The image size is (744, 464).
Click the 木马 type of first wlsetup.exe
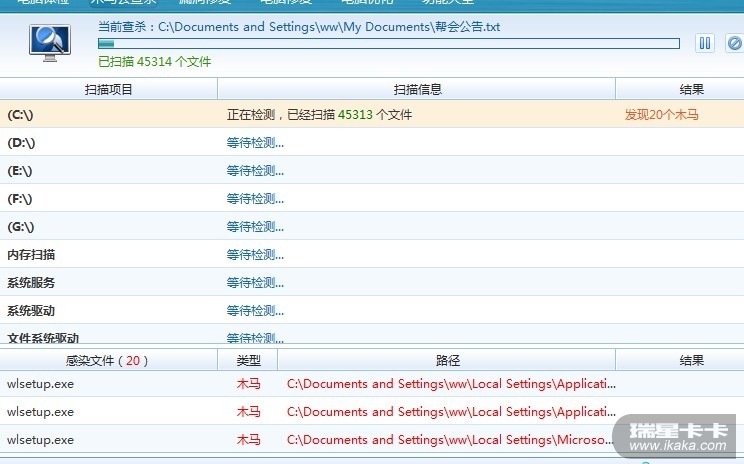[x=248, y=384]
